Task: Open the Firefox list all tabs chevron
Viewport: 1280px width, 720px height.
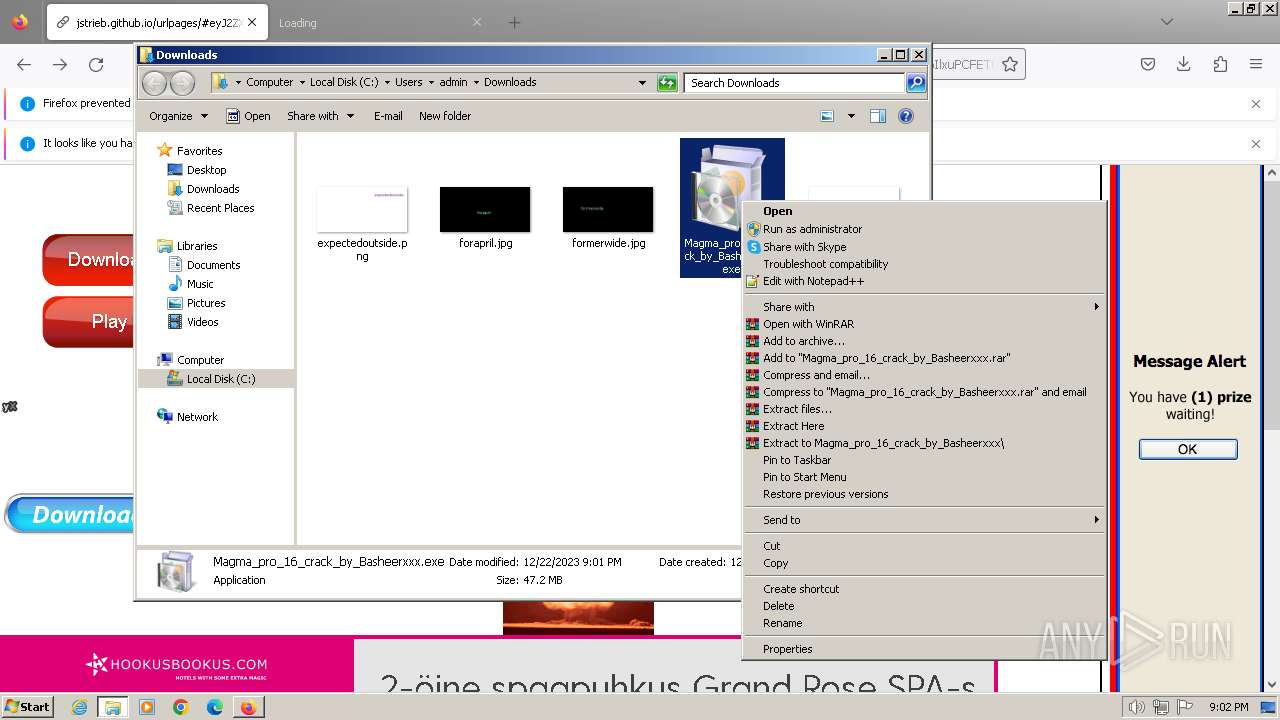Action: 1166,22
